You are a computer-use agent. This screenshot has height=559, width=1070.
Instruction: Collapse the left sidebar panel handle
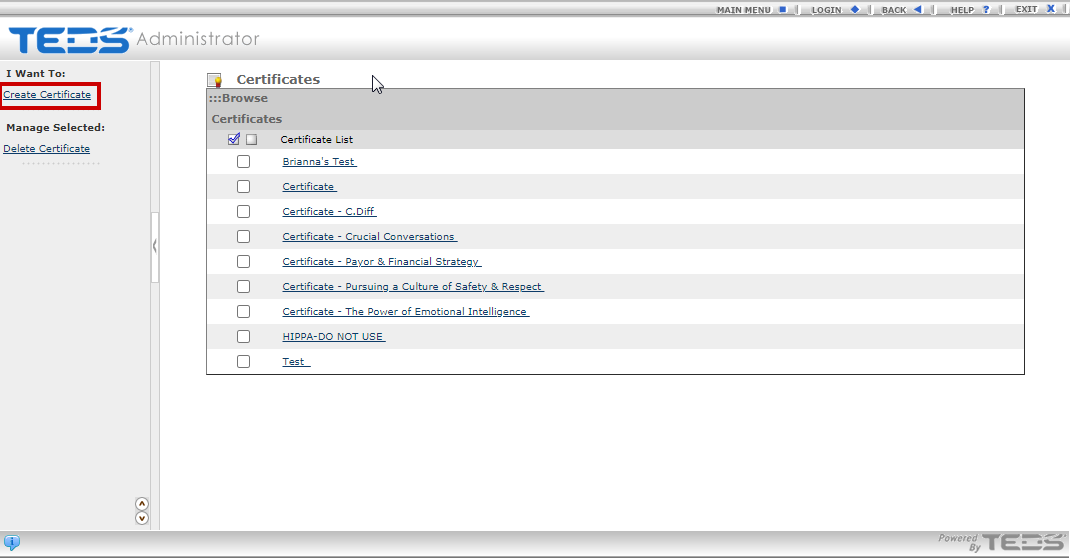[x=155, y=246]
